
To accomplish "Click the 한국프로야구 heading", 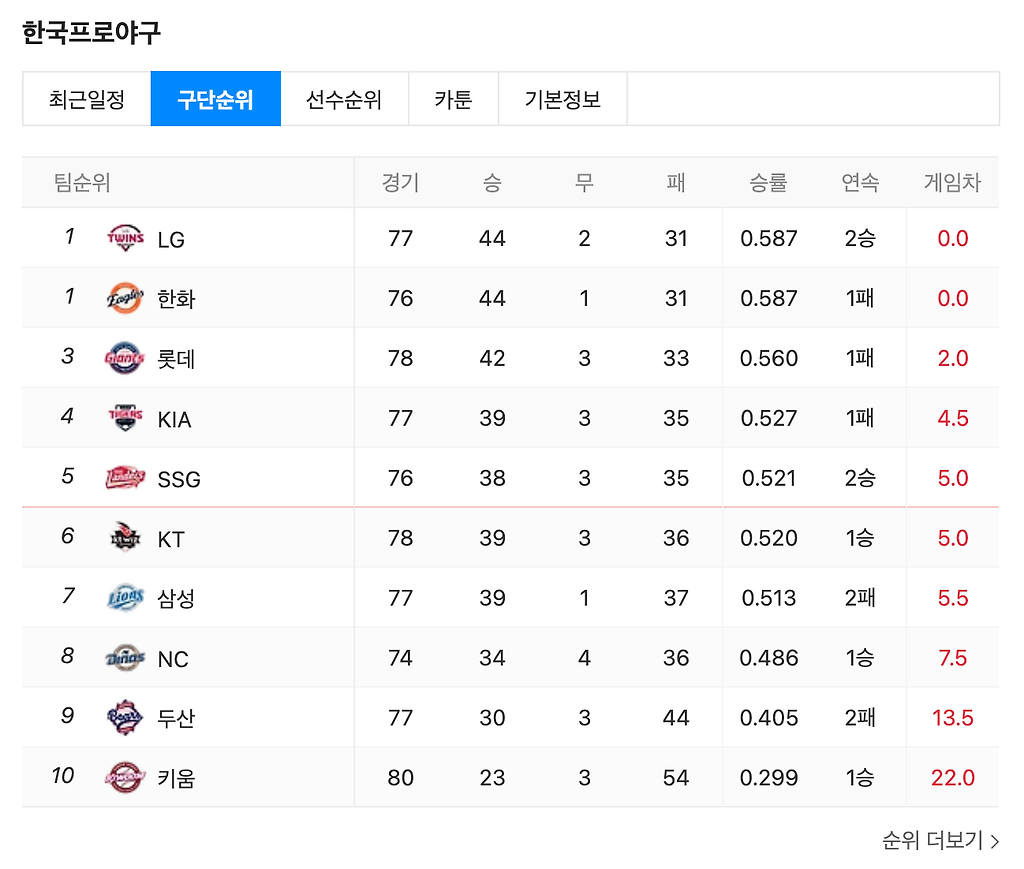I will 91,33.
